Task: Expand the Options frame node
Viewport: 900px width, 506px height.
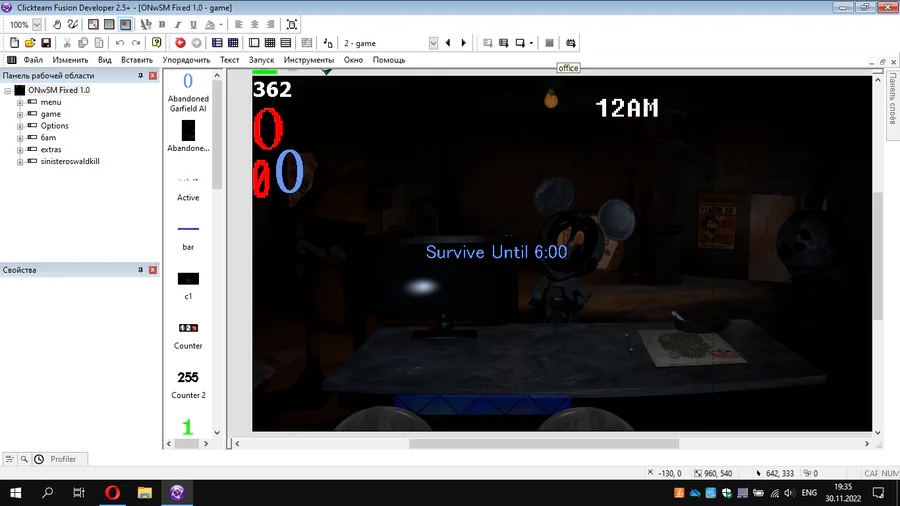Action: 20,126
